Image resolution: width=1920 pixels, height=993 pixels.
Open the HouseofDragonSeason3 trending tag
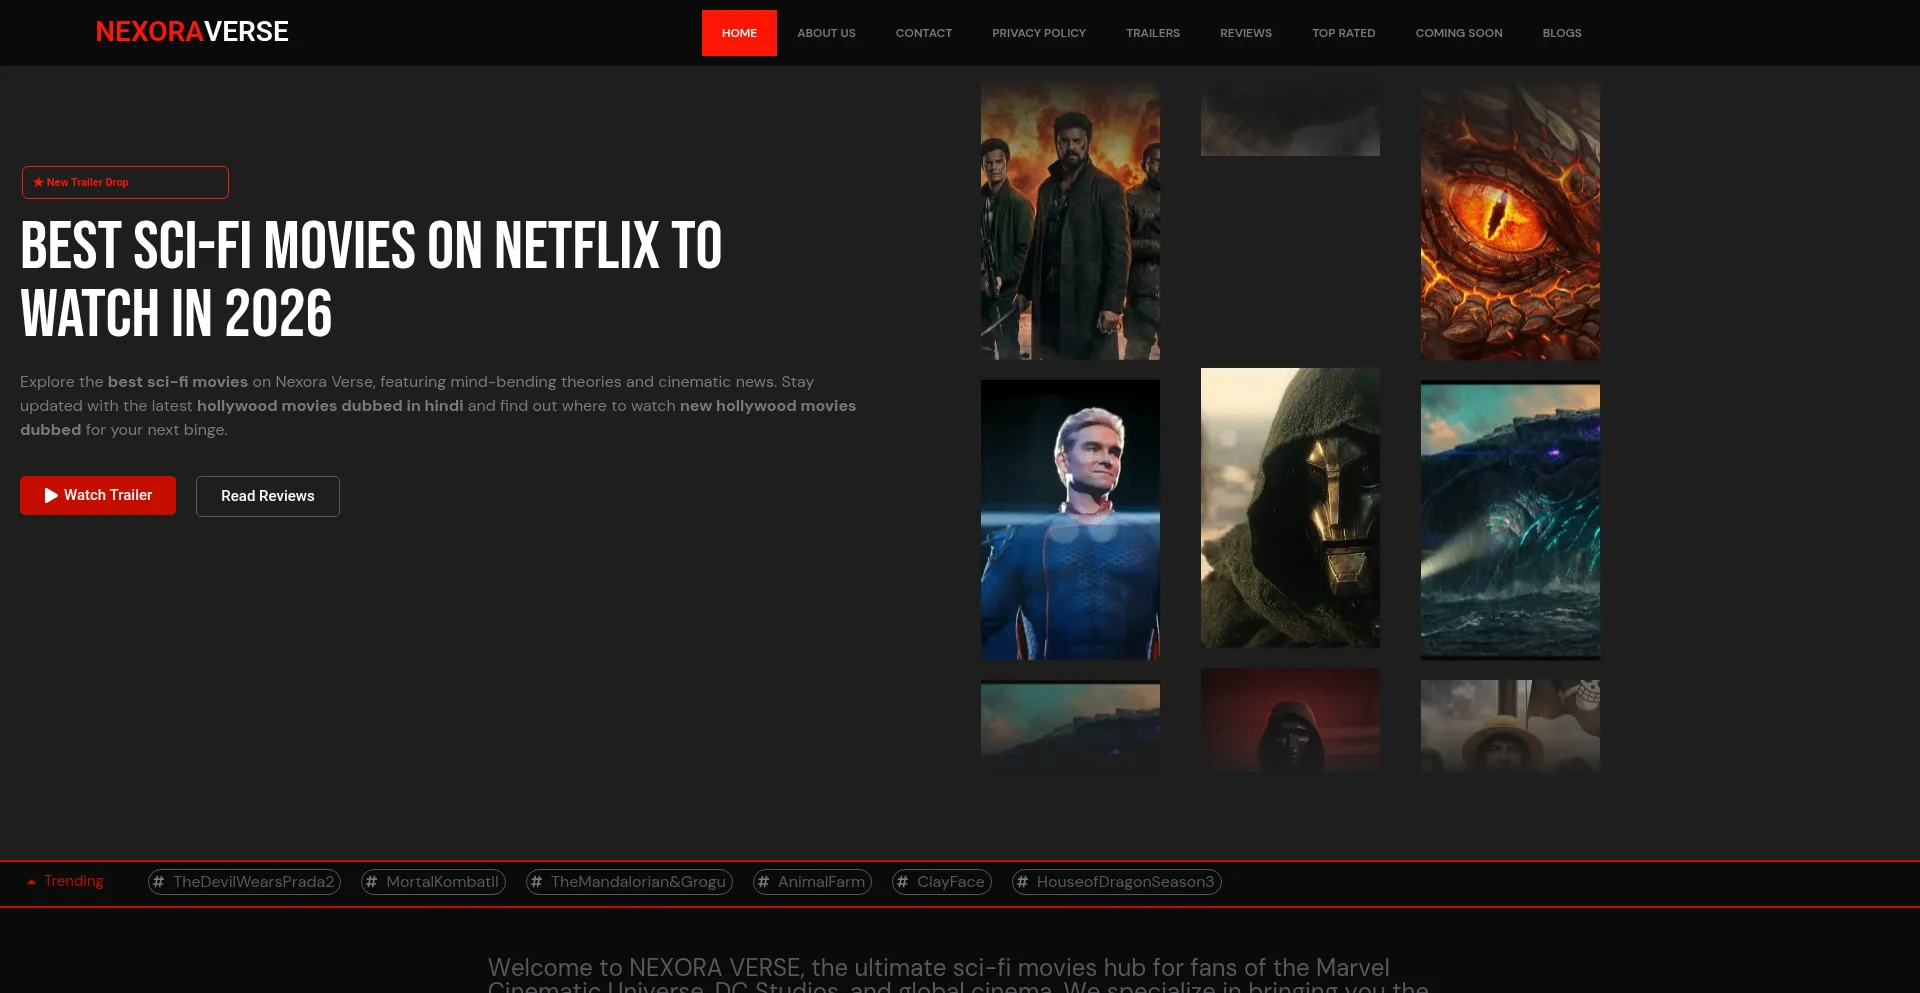1116,882
